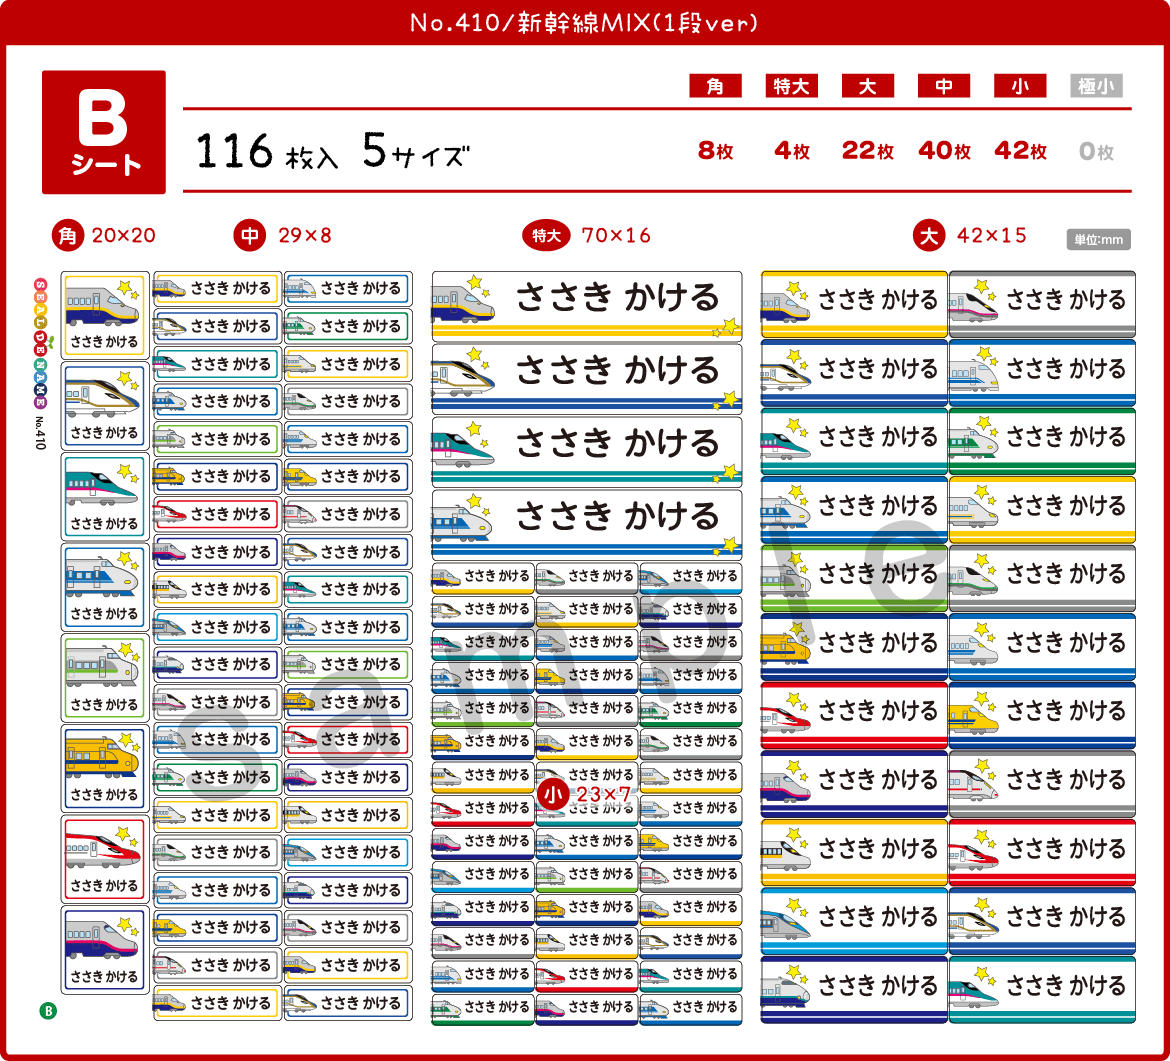Image resolution: width=1170 pixels, height=1061 pixels.
Task: Click the 5サイズ text
Action: click(x=416, y=151)
